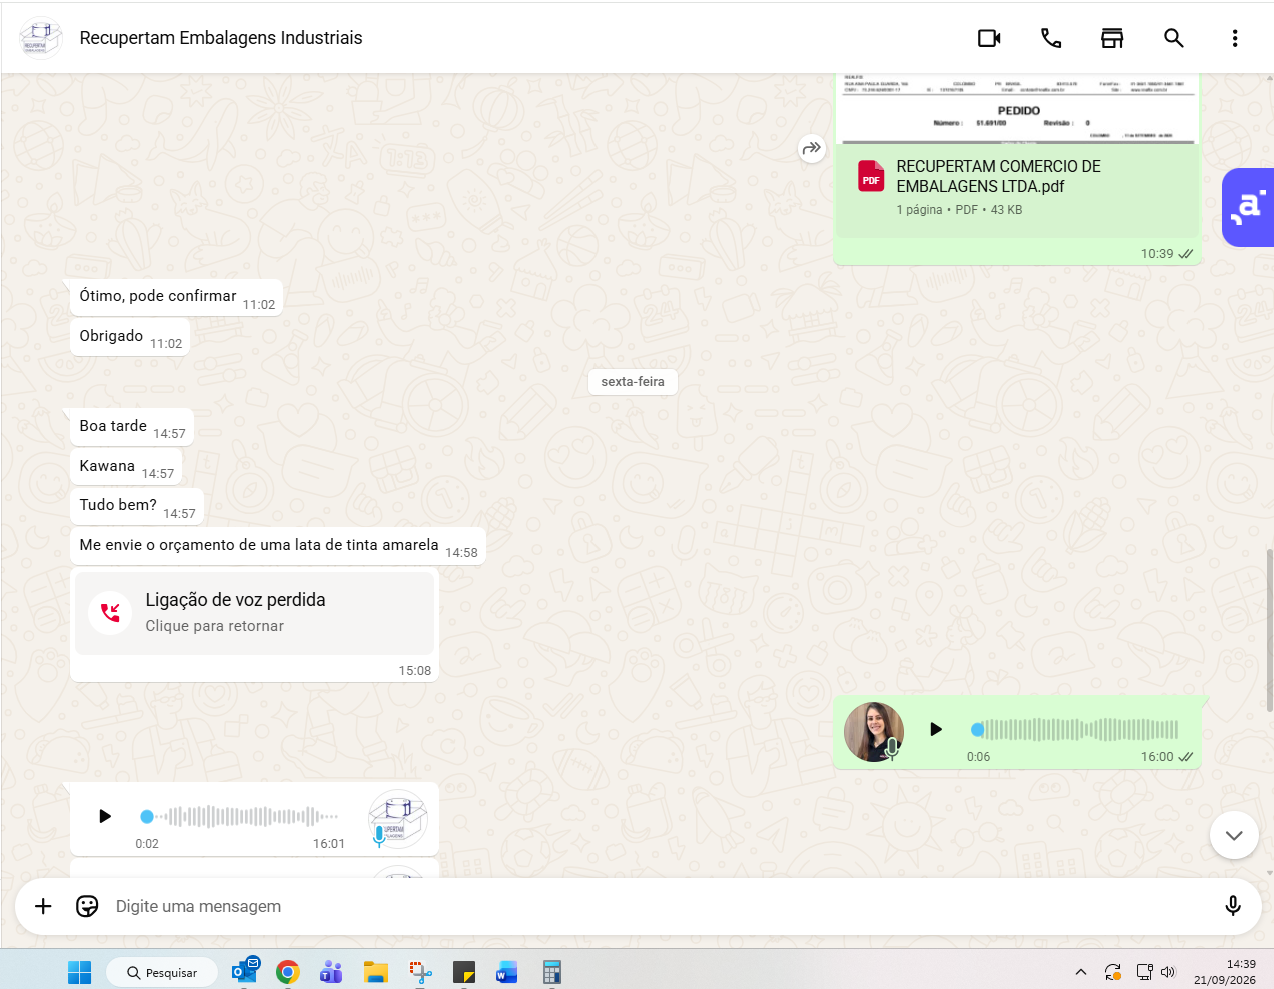Jump to latest messages with down chevron
1274x989 pixels.
click(x=1234, y=835)
